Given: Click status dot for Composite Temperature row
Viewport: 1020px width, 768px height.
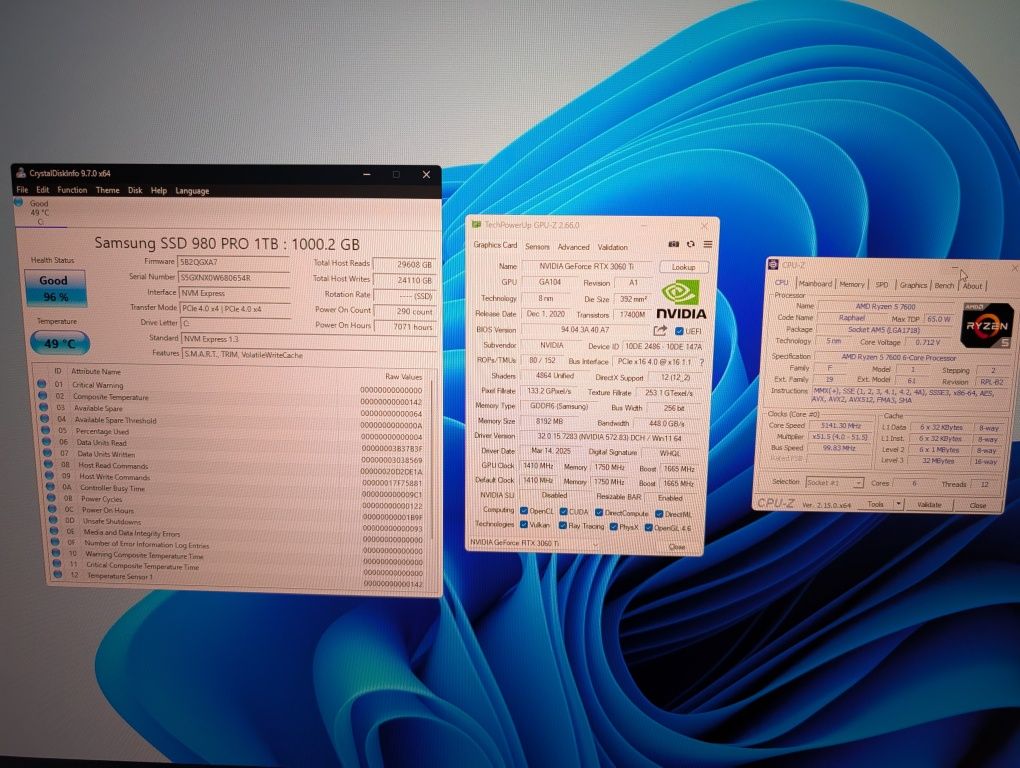Looking at the screenshot, I should (43, 395).
